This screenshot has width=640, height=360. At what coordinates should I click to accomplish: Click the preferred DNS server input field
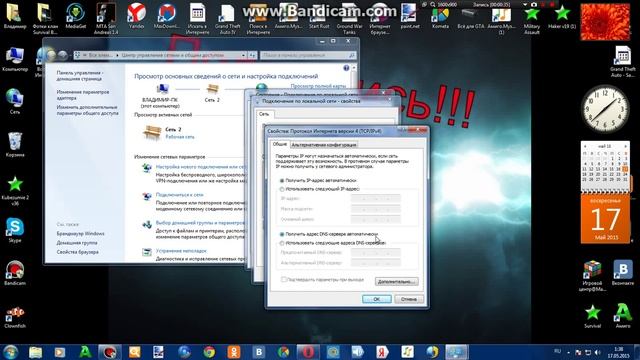coord(376,253)
